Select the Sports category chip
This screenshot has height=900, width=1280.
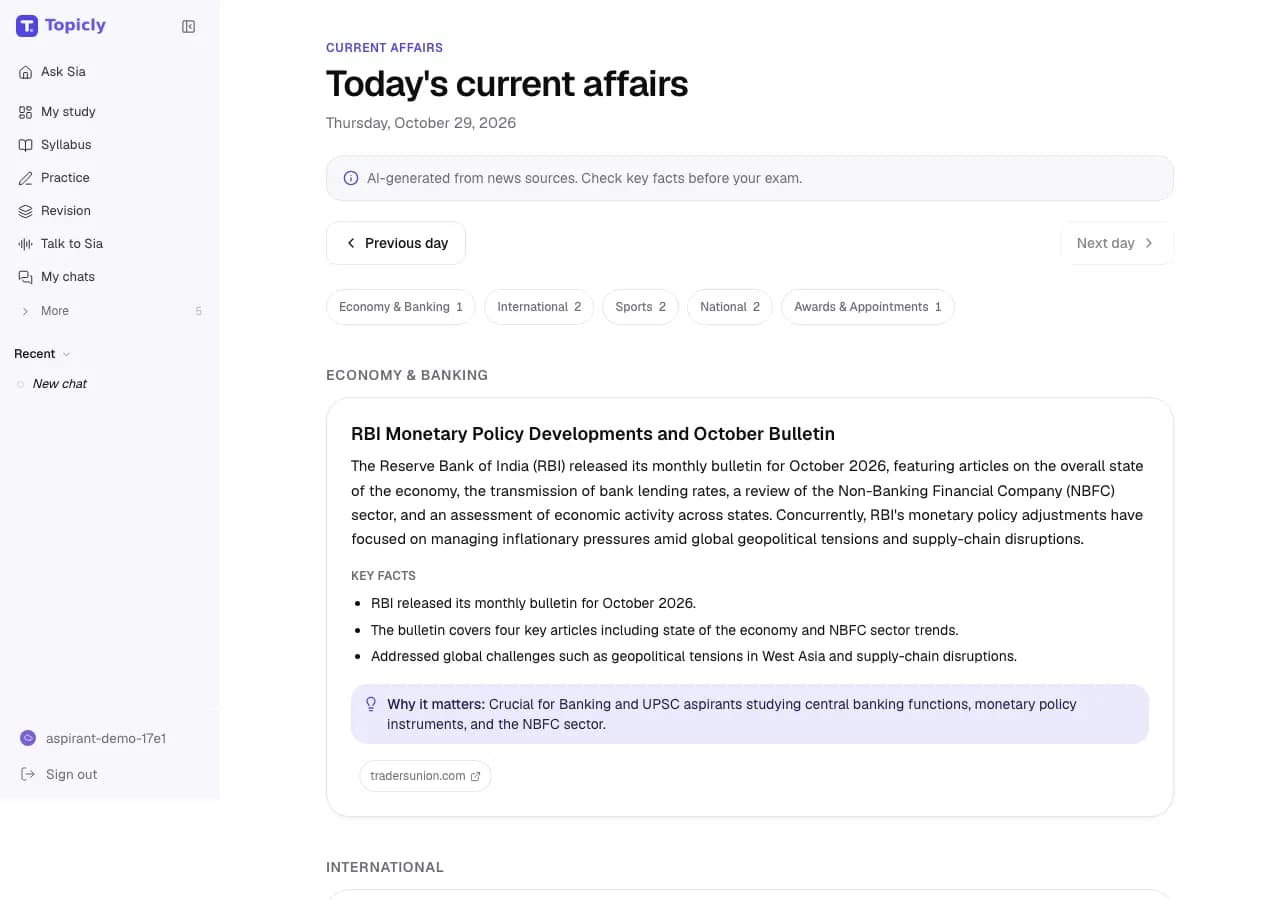pos(640,307)
